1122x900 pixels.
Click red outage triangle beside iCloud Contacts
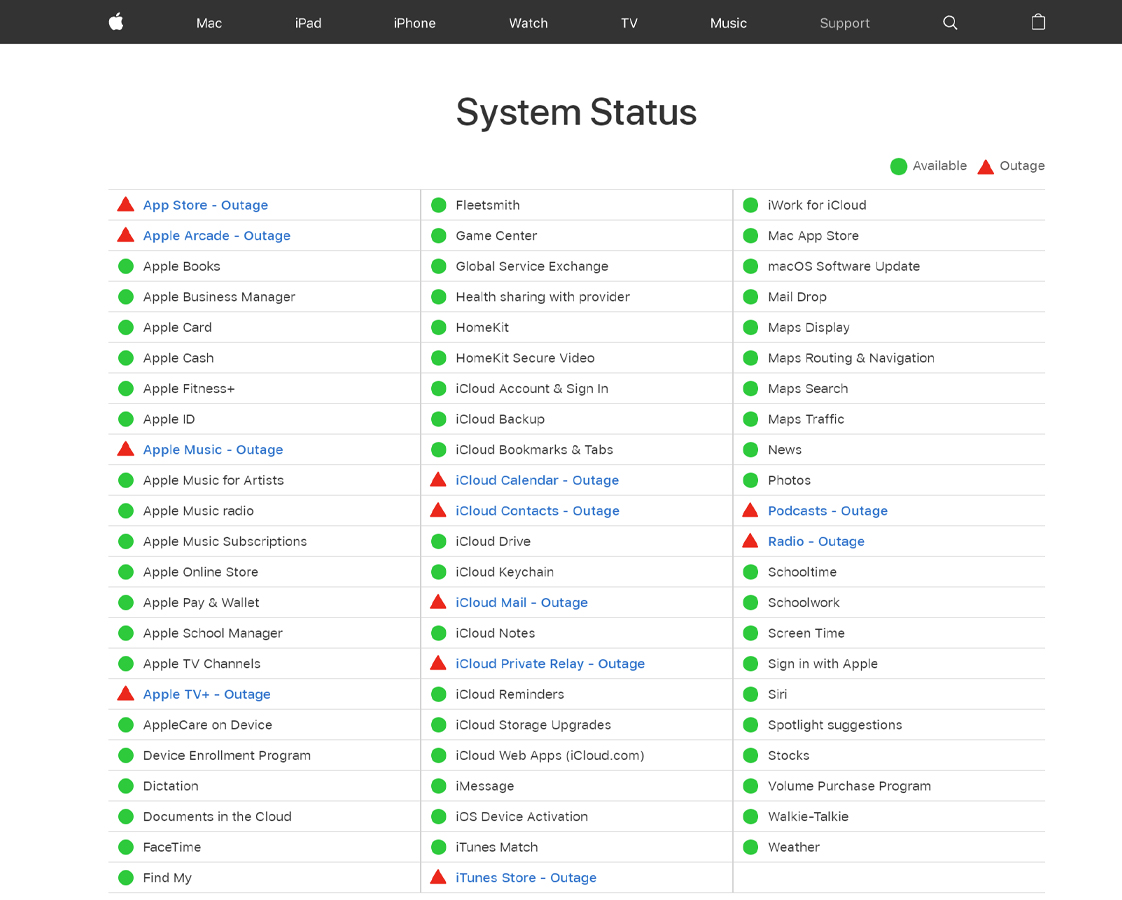pos(439,510)
